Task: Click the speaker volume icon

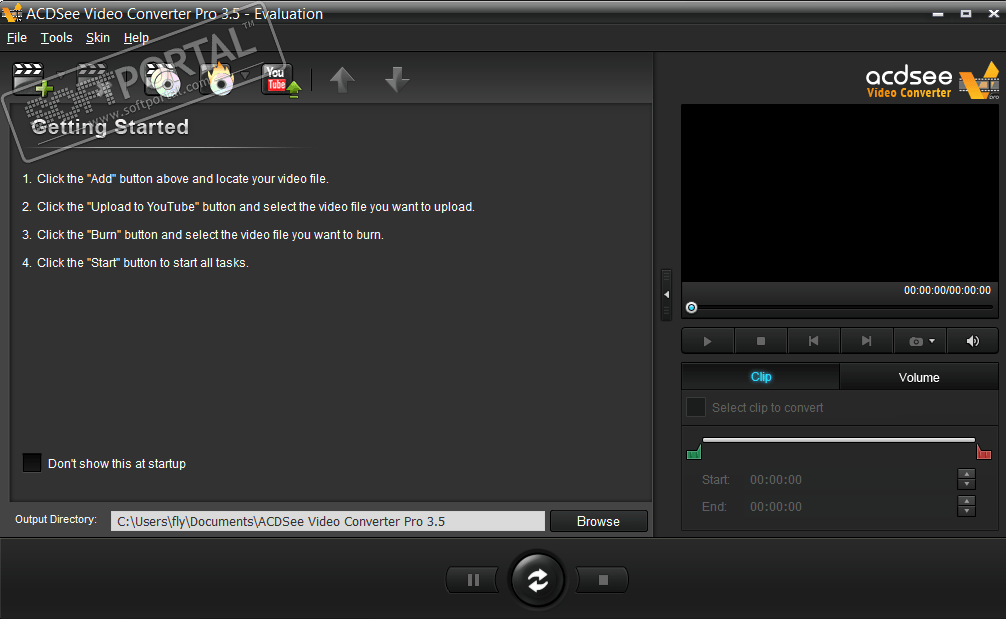Action: [x=973, y=341]
